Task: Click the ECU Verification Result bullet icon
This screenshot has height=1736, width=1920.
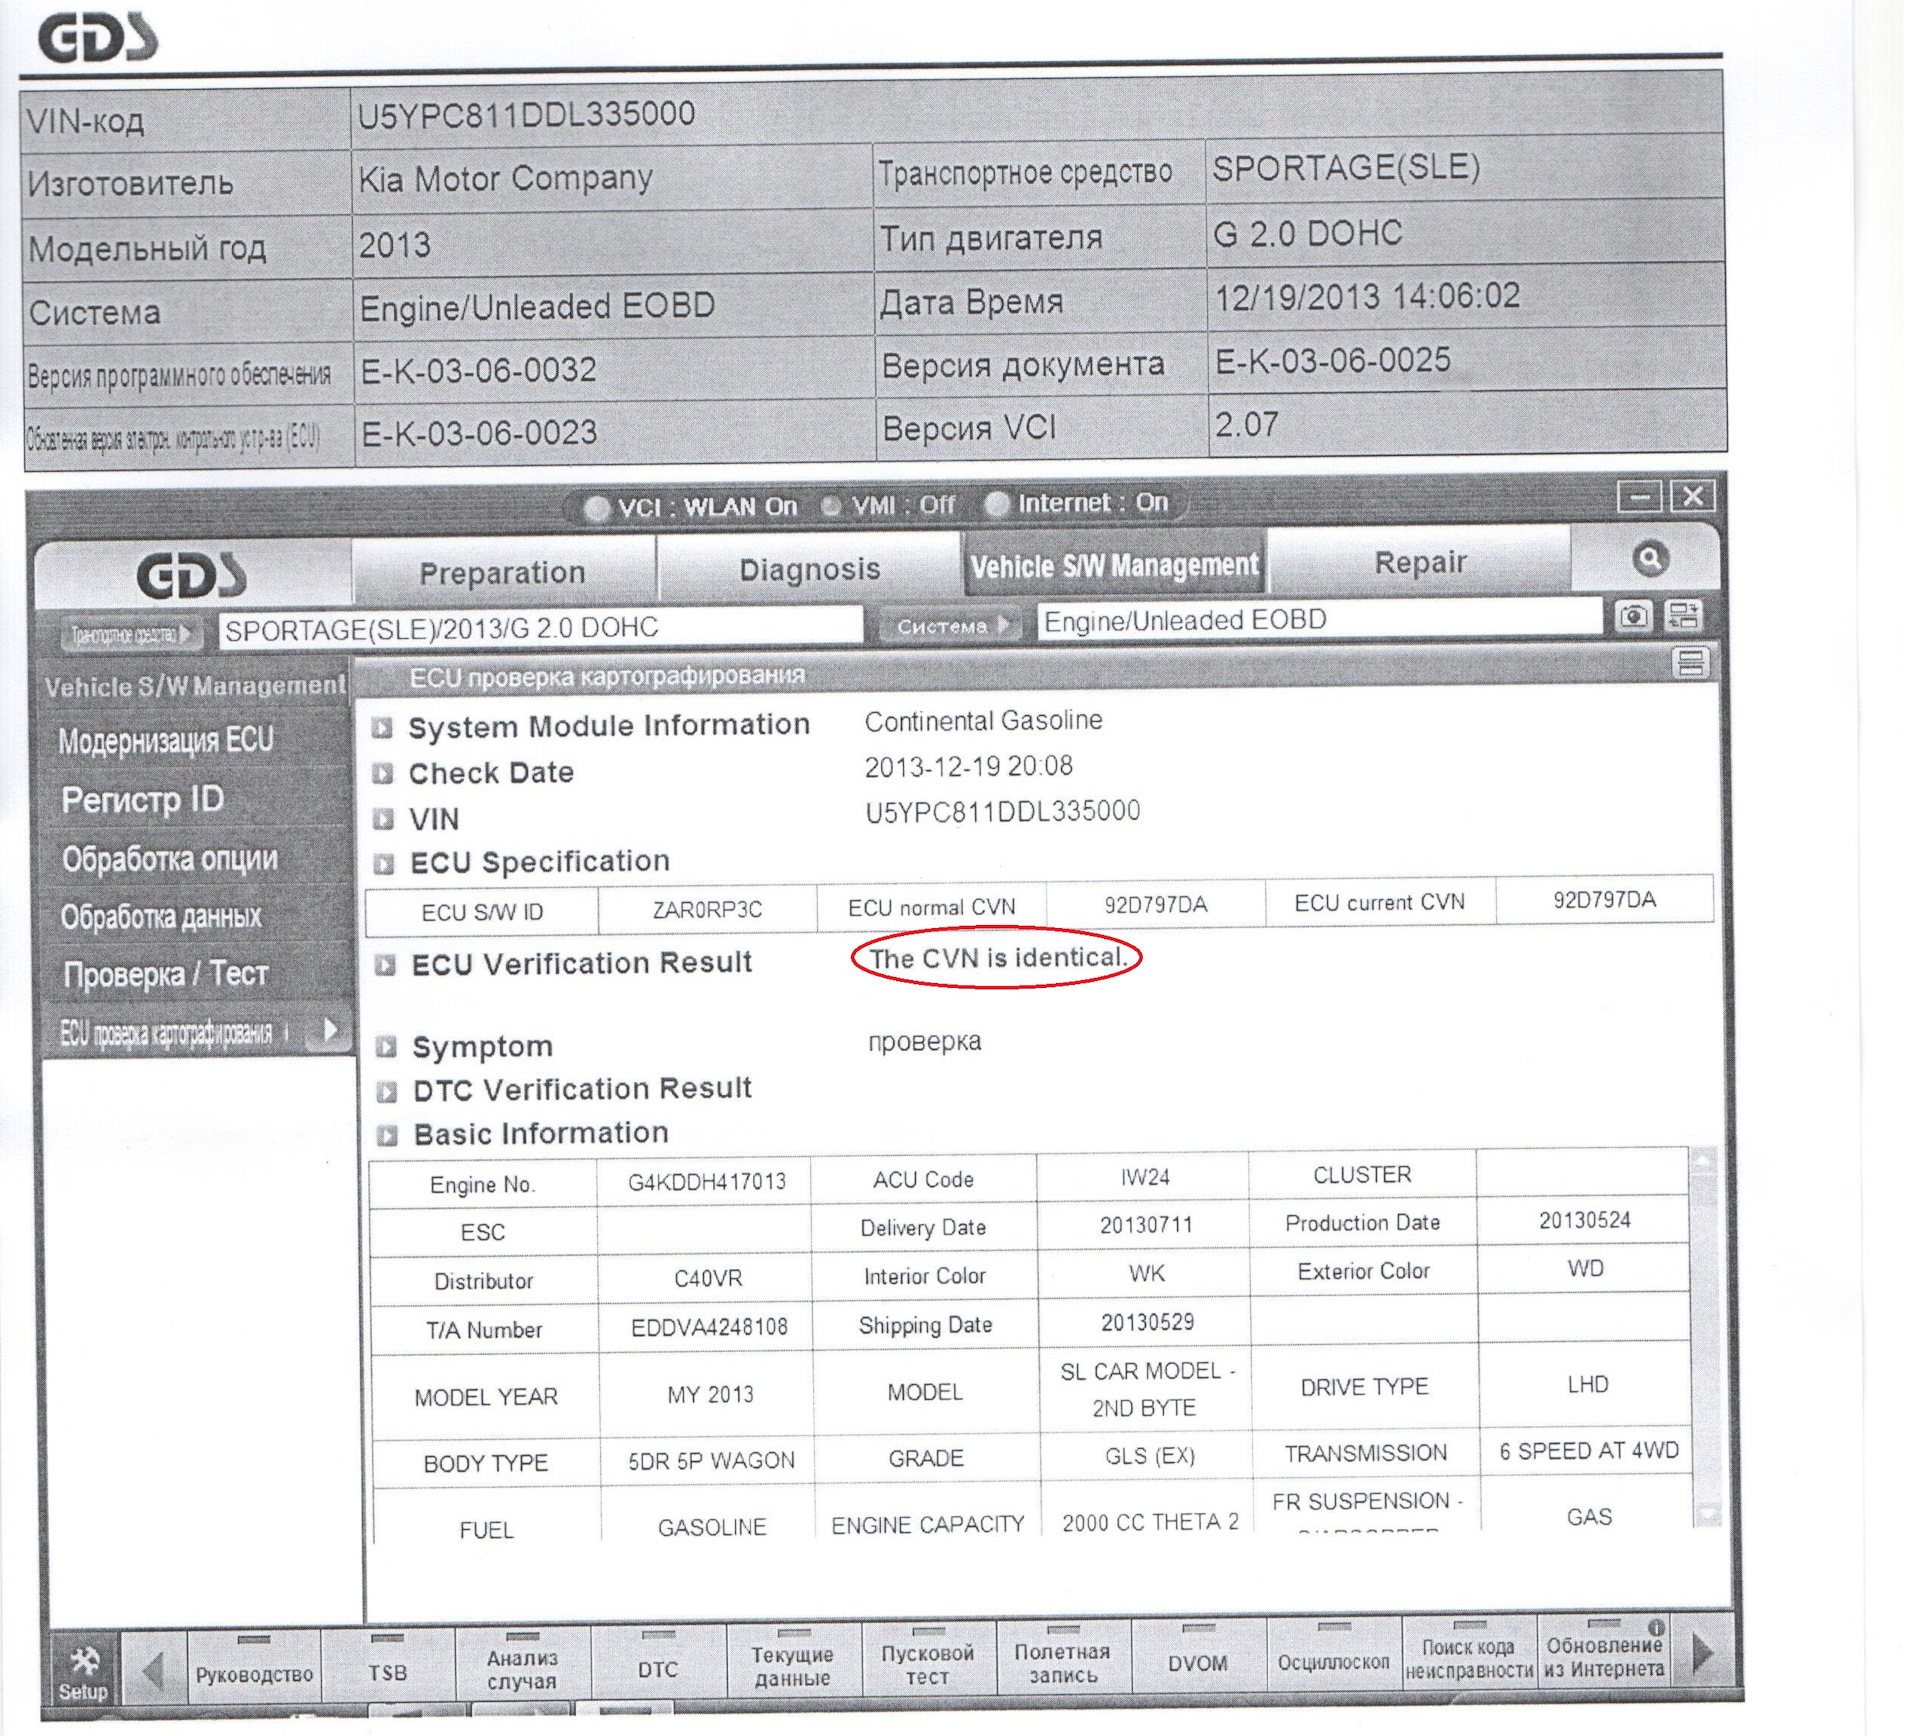Action: pos(384,965)
